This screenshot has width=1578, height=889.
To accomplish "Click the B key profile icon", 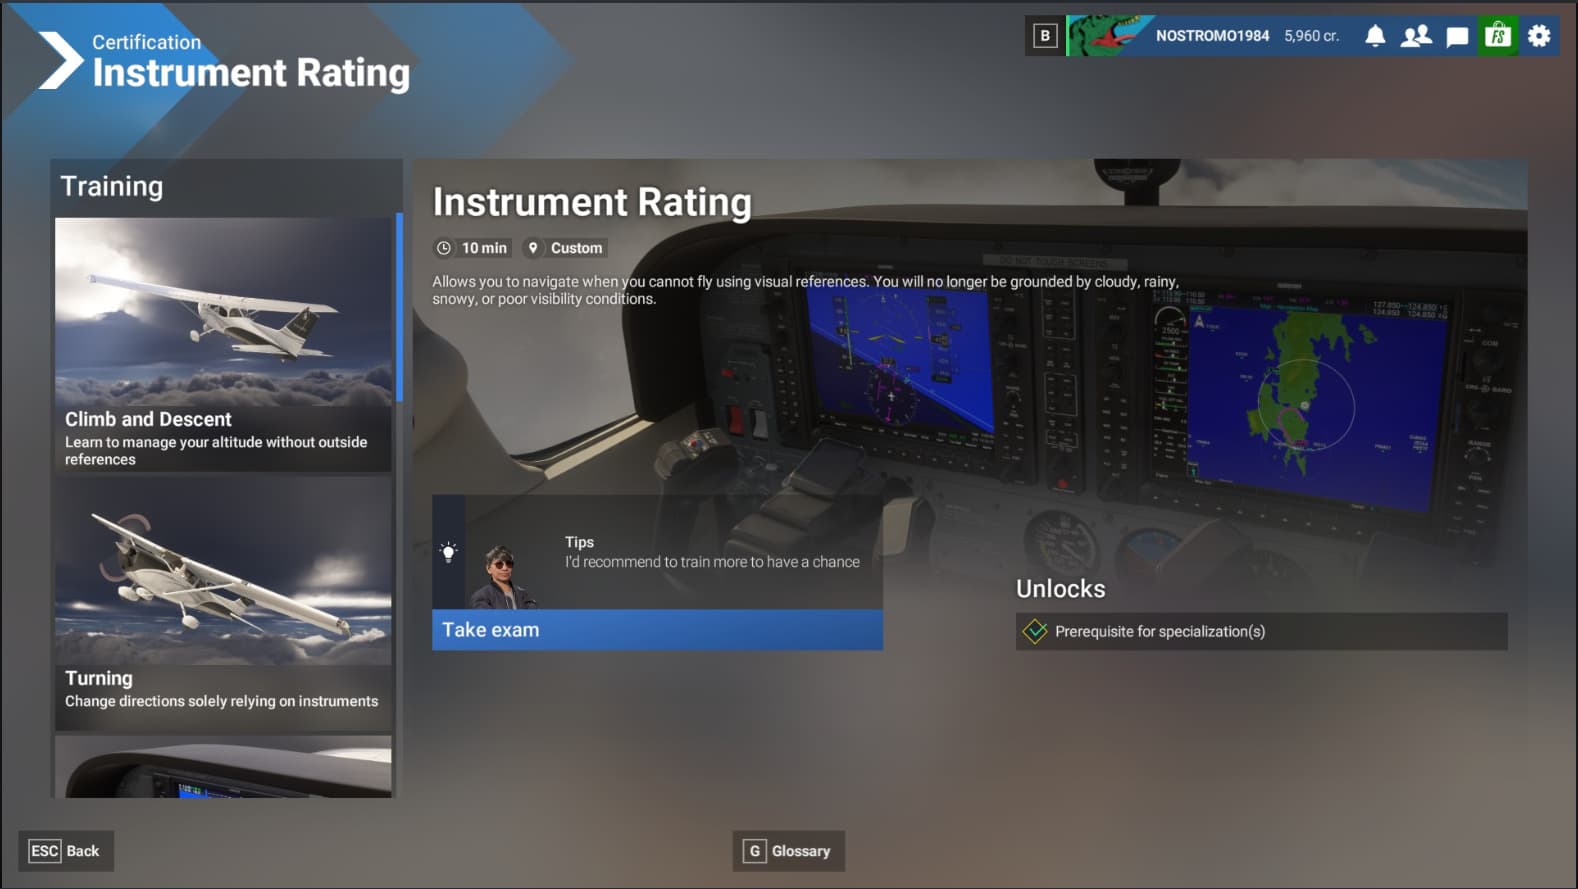I will pos(1045,36).
